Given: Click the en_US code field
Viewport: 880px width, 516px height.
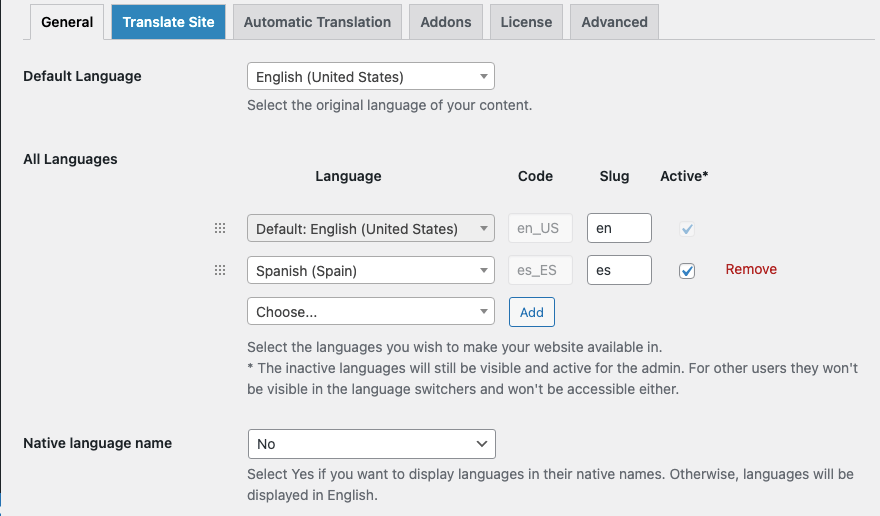Looking at the screenshot, I should (x=540, y=228).
